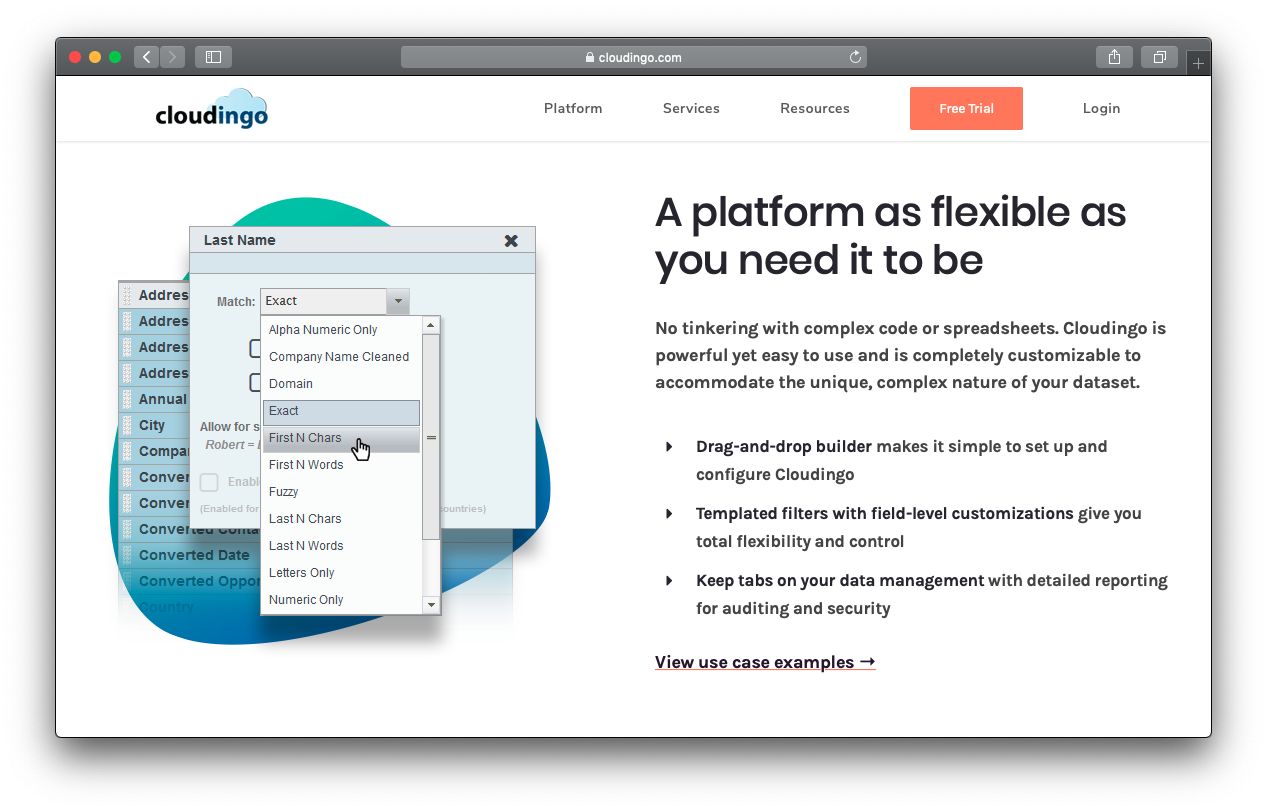Screen dimensions: 1267x811
Task: Open the Services menu
Action: point(691,108)
